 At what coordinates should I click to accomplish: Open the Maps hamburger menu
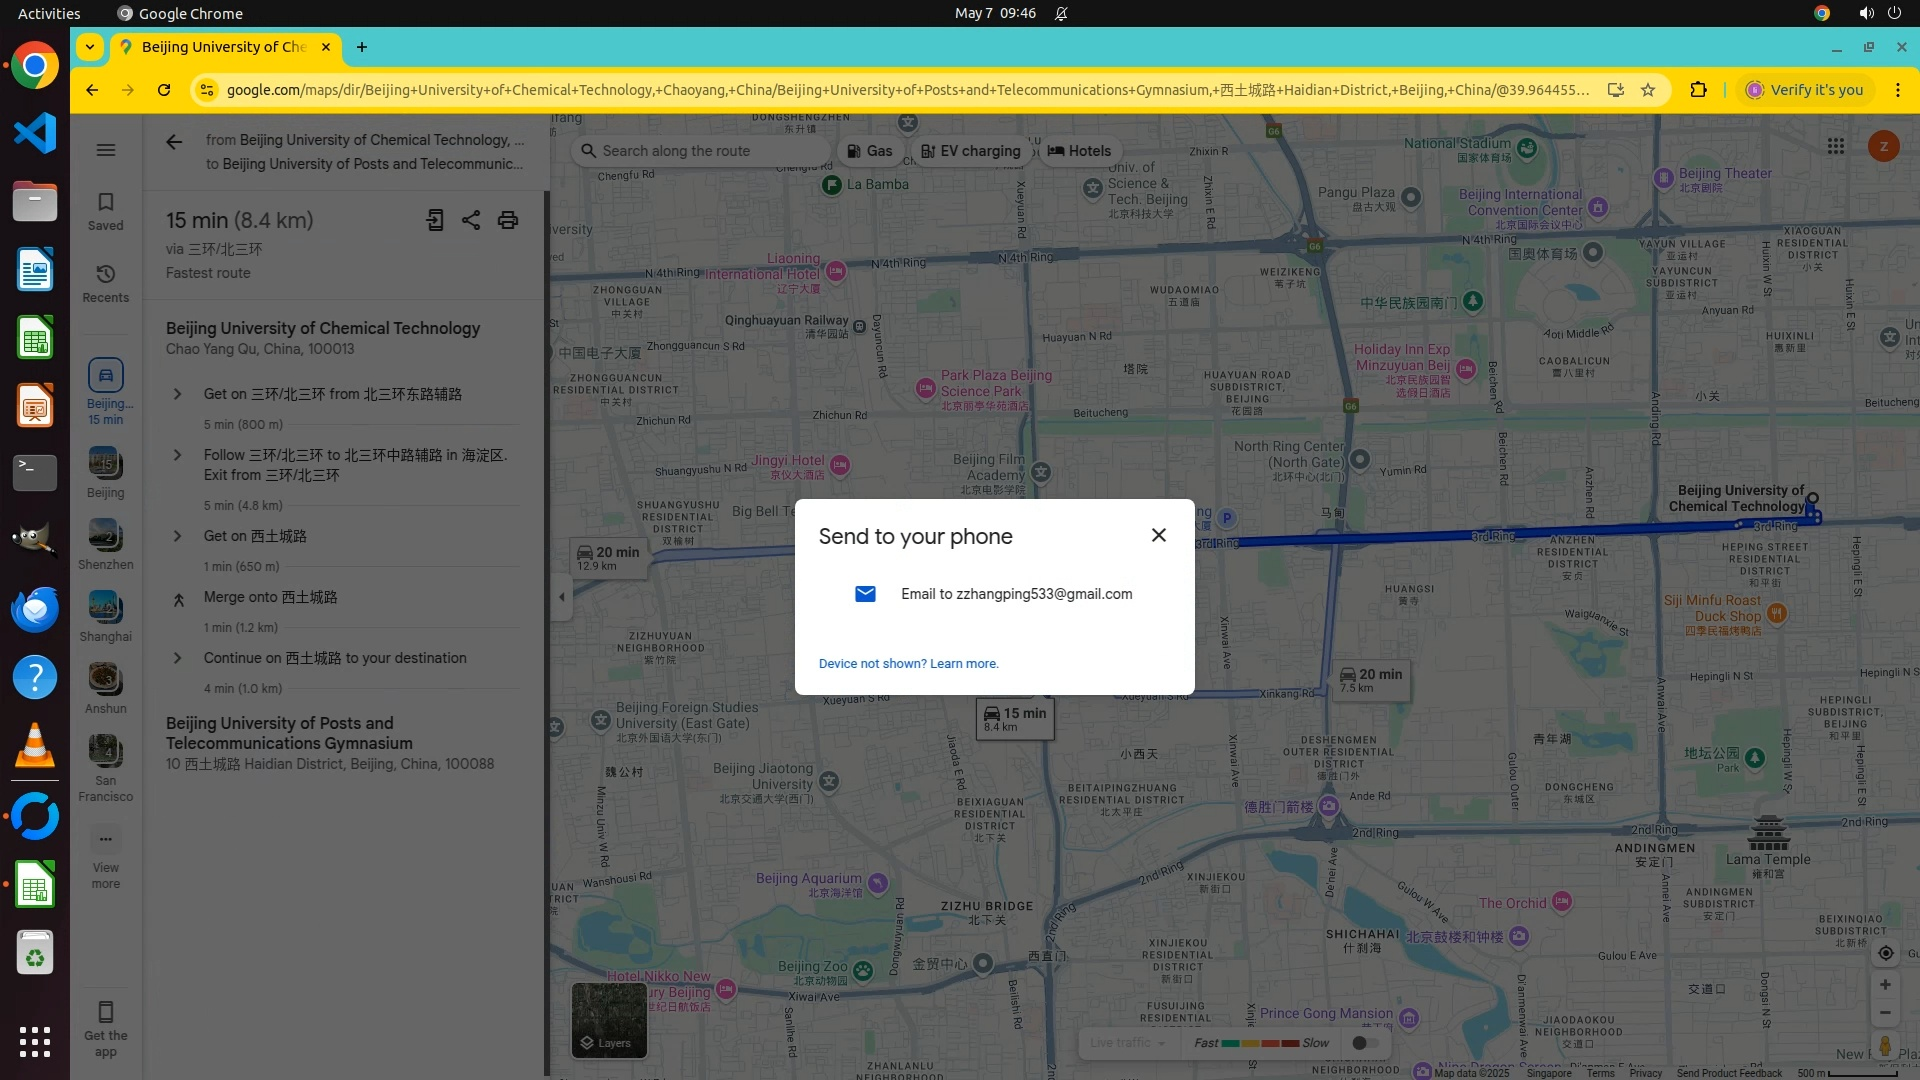coord(106,150)
